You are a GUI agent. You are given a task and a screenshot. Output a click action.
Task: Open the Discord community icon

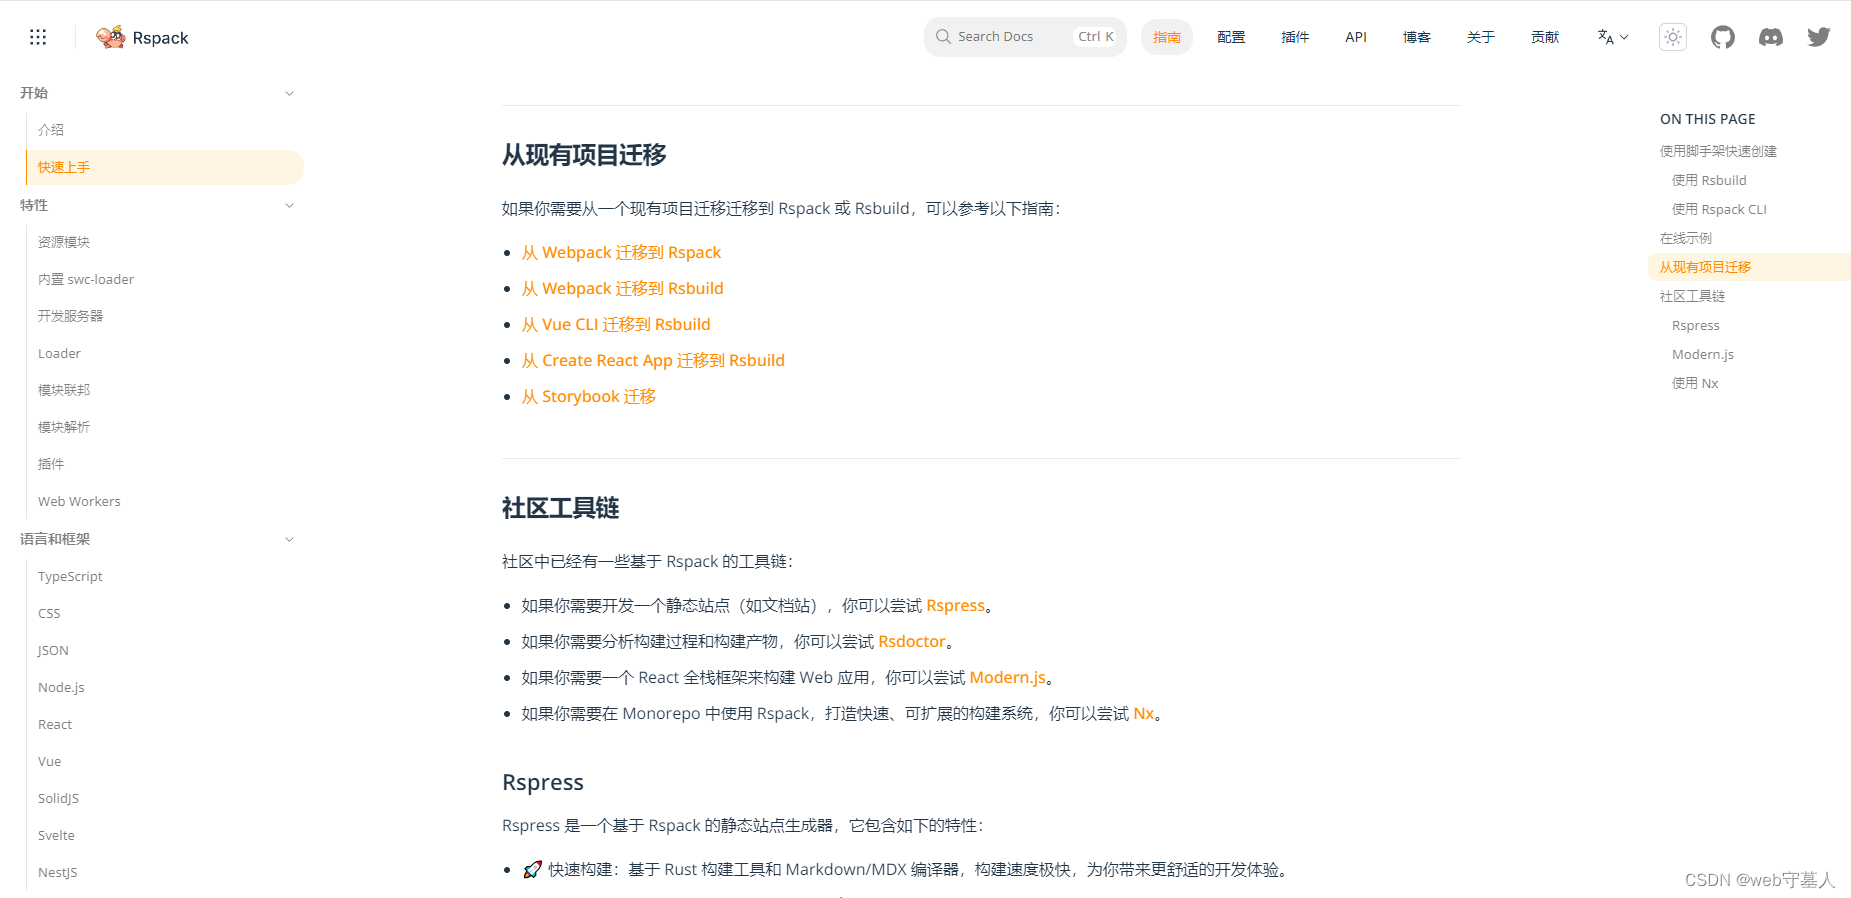click(x=1771, y=37)
